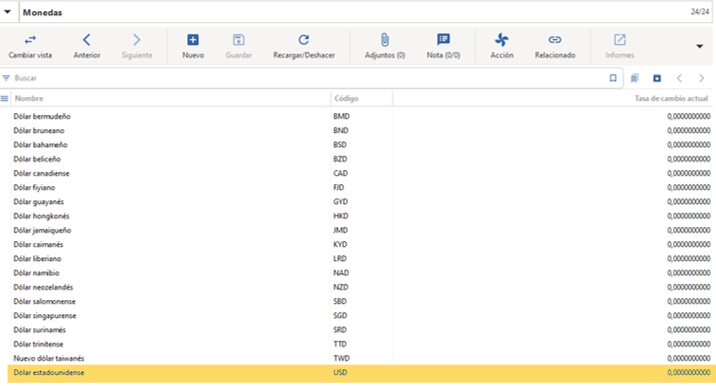Click the exchange rate value in the USD row

tap(689, 372)
